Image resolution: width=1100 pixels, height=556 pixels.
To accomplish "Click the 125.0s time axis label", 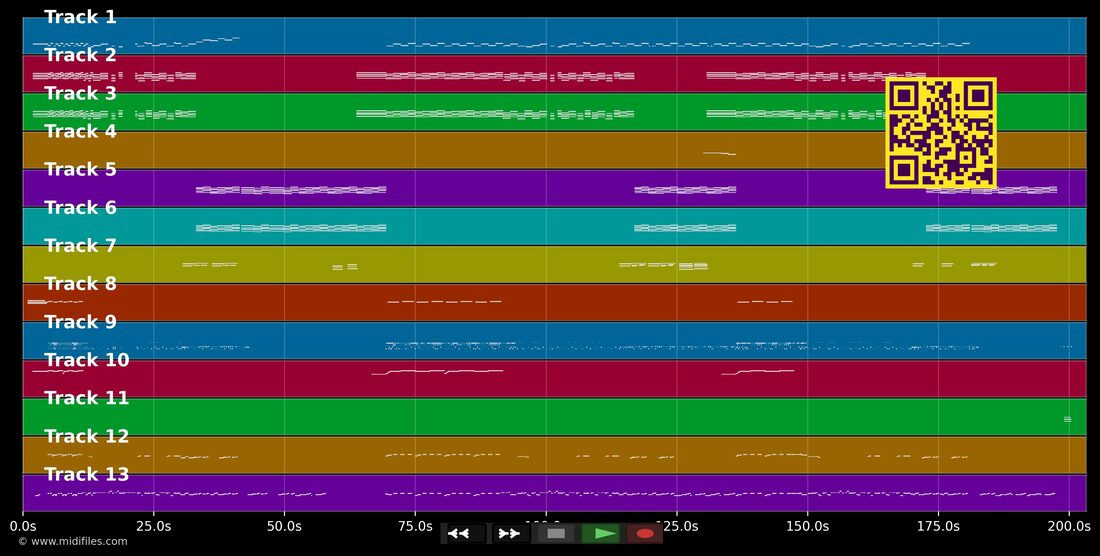I will [677, 526].
